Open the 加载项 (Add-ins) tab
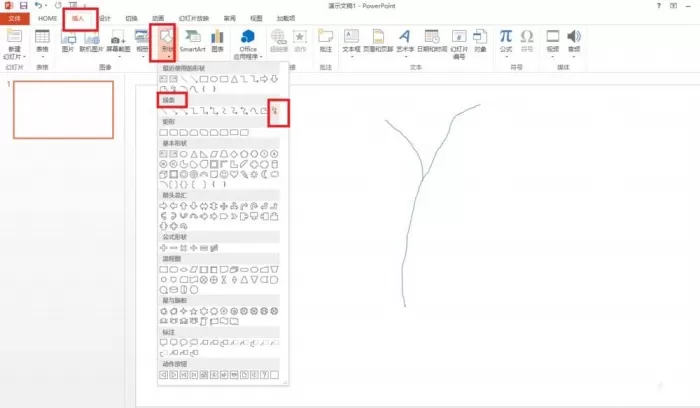Image resolution: width=700 pixels, height=408 pixels. 286,18
